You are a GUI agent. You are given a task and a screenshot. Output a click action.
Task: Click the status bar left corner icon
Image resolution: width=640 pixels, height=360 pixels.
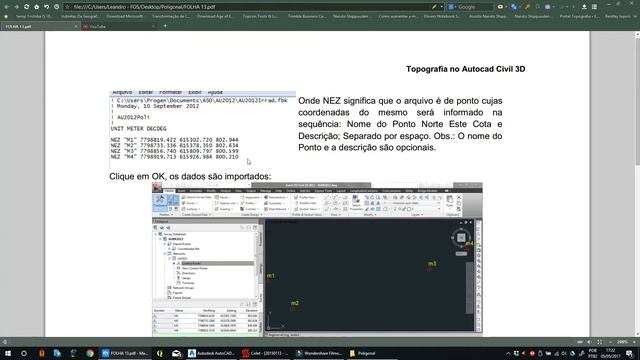coord(4,342)
